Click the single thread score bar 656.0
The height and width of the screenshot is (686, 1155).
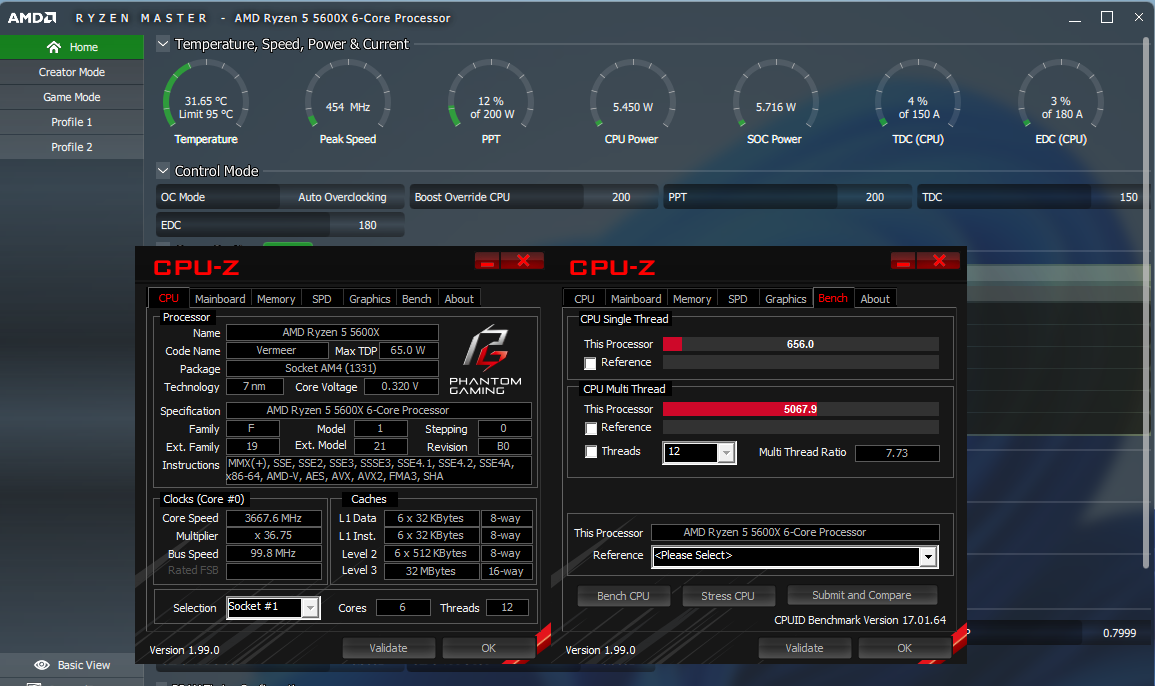(x=801, y=344)
